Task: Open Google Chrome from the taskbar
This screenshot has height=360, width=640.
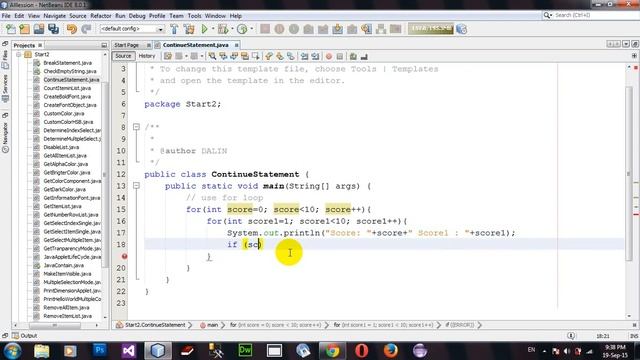Action: [332, 350]
